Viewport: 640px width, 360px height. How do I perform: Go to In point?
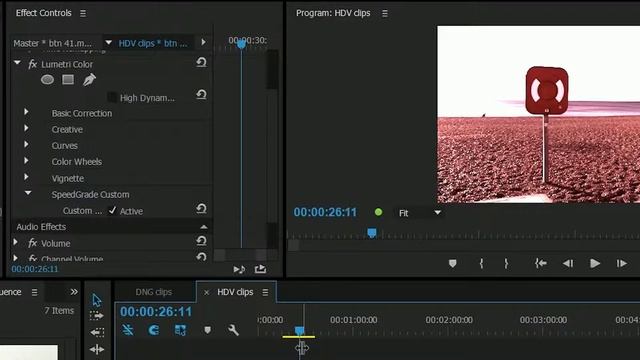click(541, 264)
